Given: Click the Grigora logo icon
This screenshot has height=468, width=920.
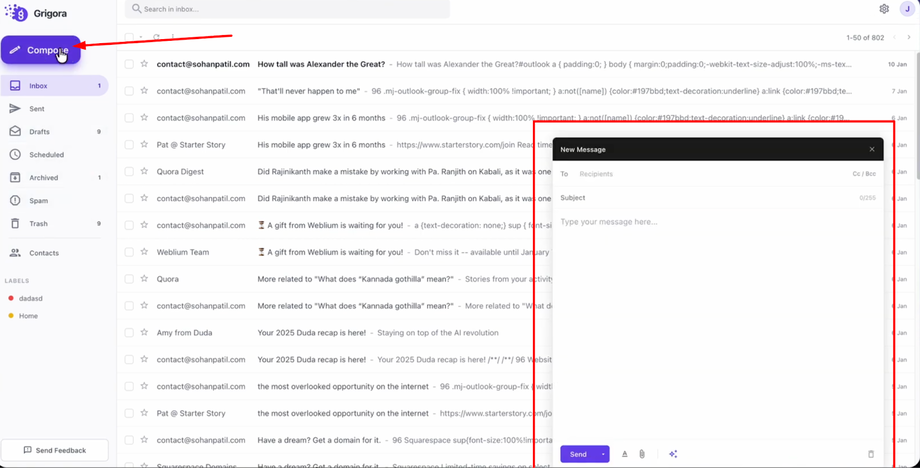Looking at the screenshot, I should tap(16, 11).
